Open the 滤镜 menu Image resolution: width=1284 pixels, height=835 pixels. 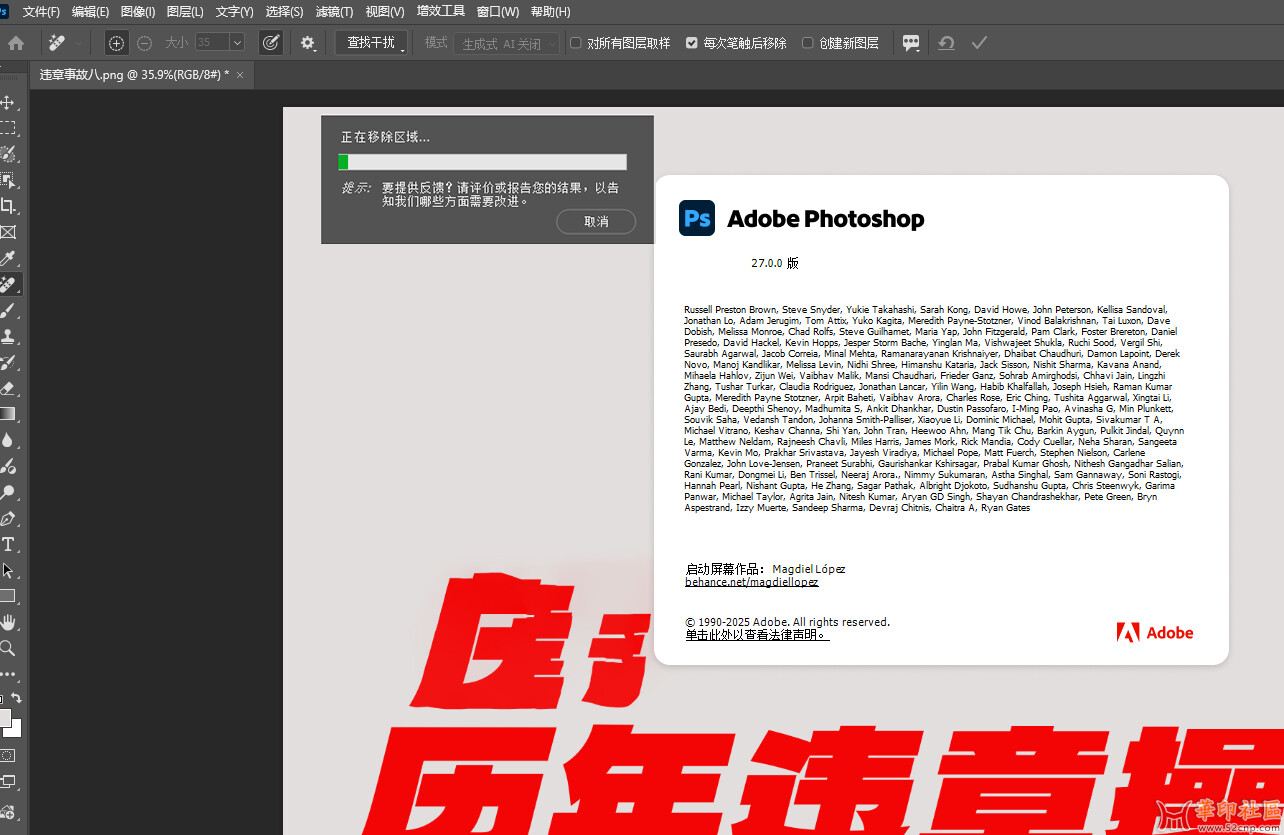[x=333, y=11]
